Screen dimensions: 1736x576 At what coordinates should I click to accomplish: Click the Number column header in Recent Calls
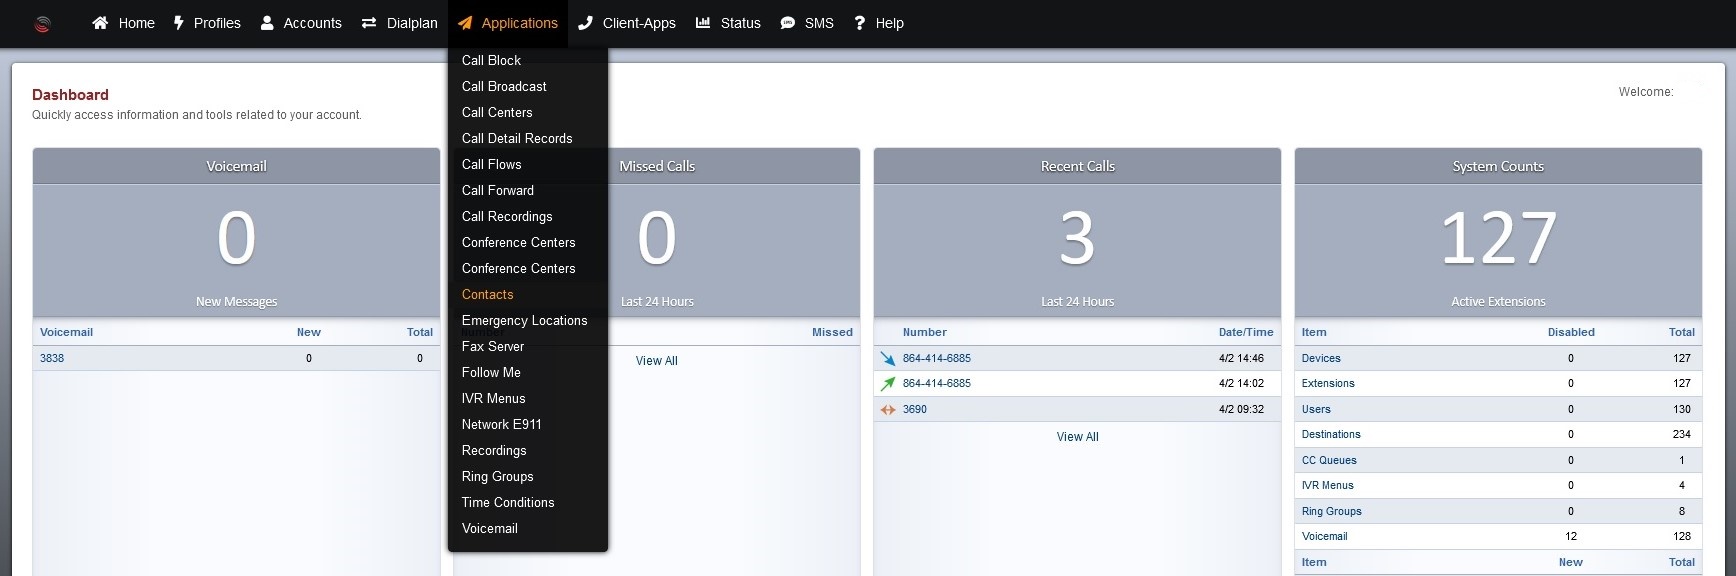point(925,332)
